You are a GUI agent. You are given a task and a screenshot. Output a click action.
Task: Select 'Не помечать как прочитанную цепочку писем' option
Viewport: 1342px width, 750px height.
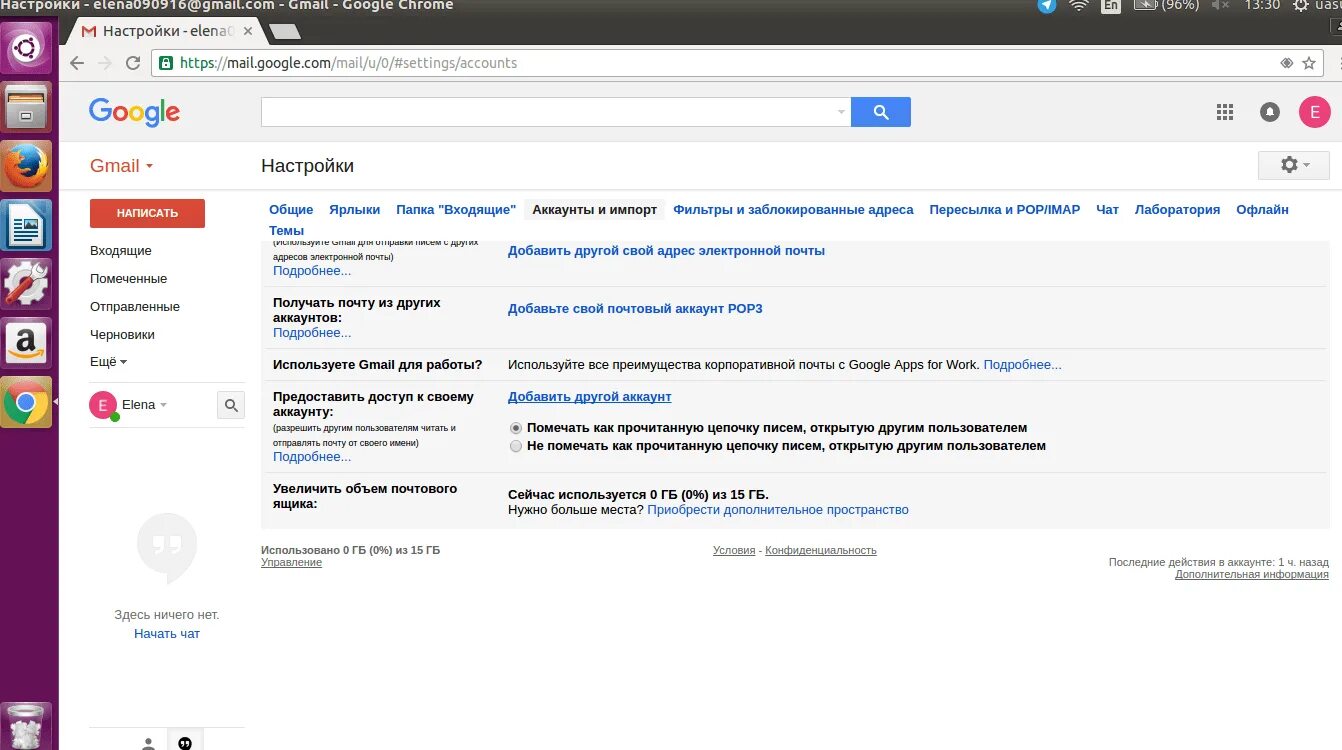coord(516,446)
